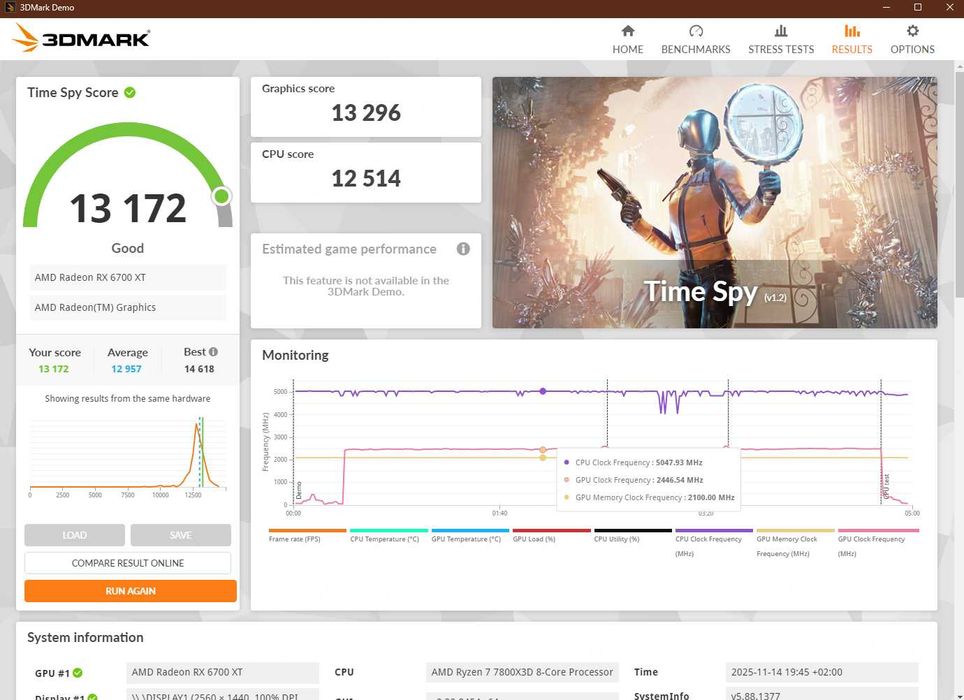964x700 pixels.
Task: Click Average score value 12 957
Action: point(126,369)
